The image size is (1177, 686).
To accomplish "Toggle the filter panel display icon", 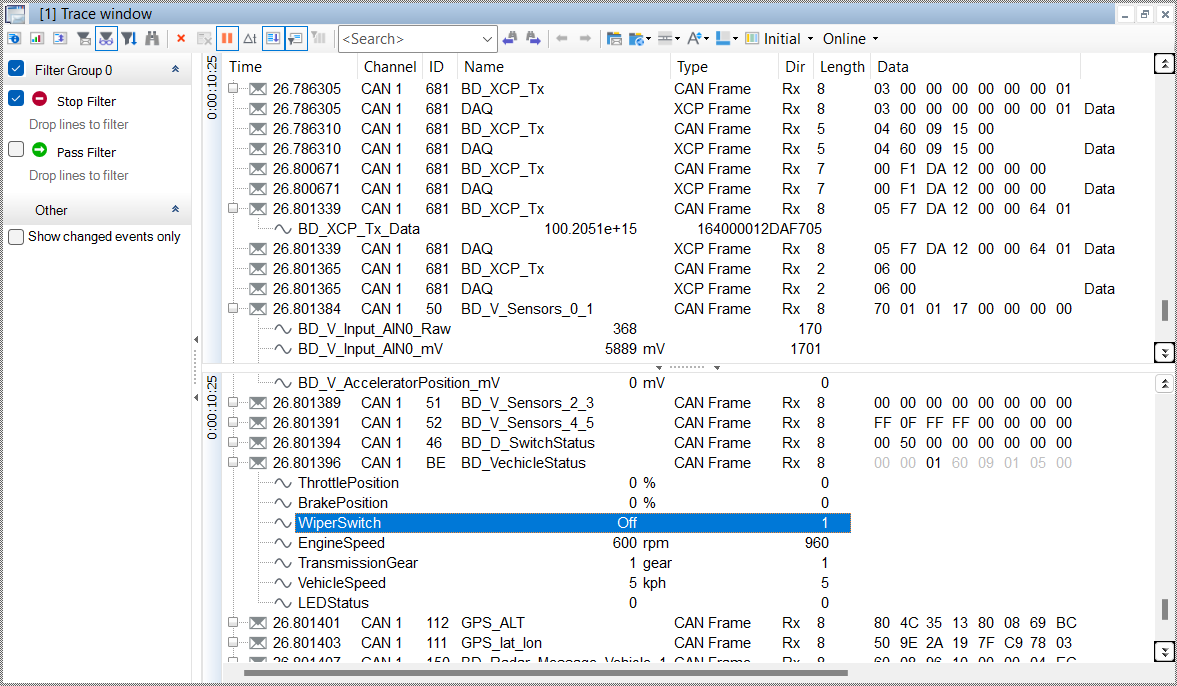I will [x=297, y=38].
